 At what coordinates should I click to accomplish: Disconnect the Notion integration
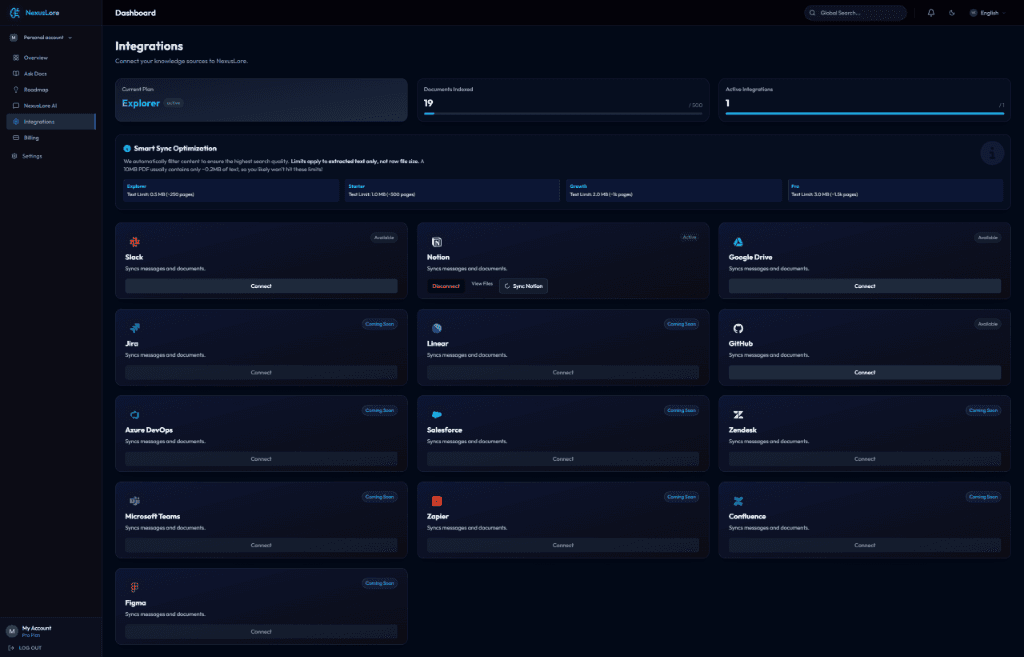pos(446,286)
